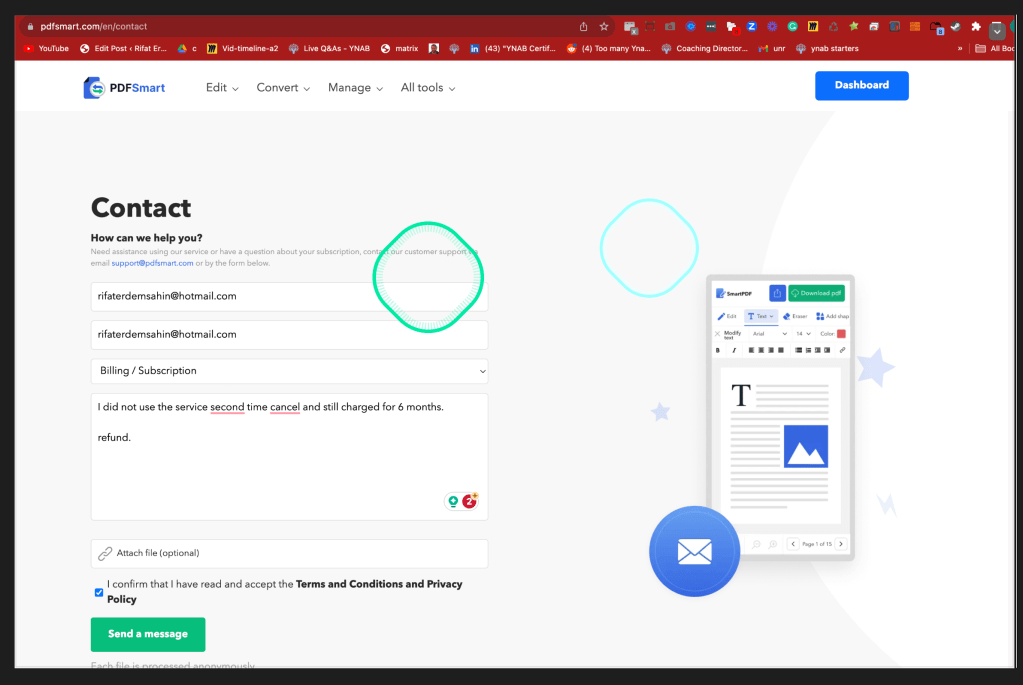The width and height of the screenshot is (1023, 685).
Task: Open the support@pdfsmart.com email link
Action: pyautogui.click(x=152, y=264)
